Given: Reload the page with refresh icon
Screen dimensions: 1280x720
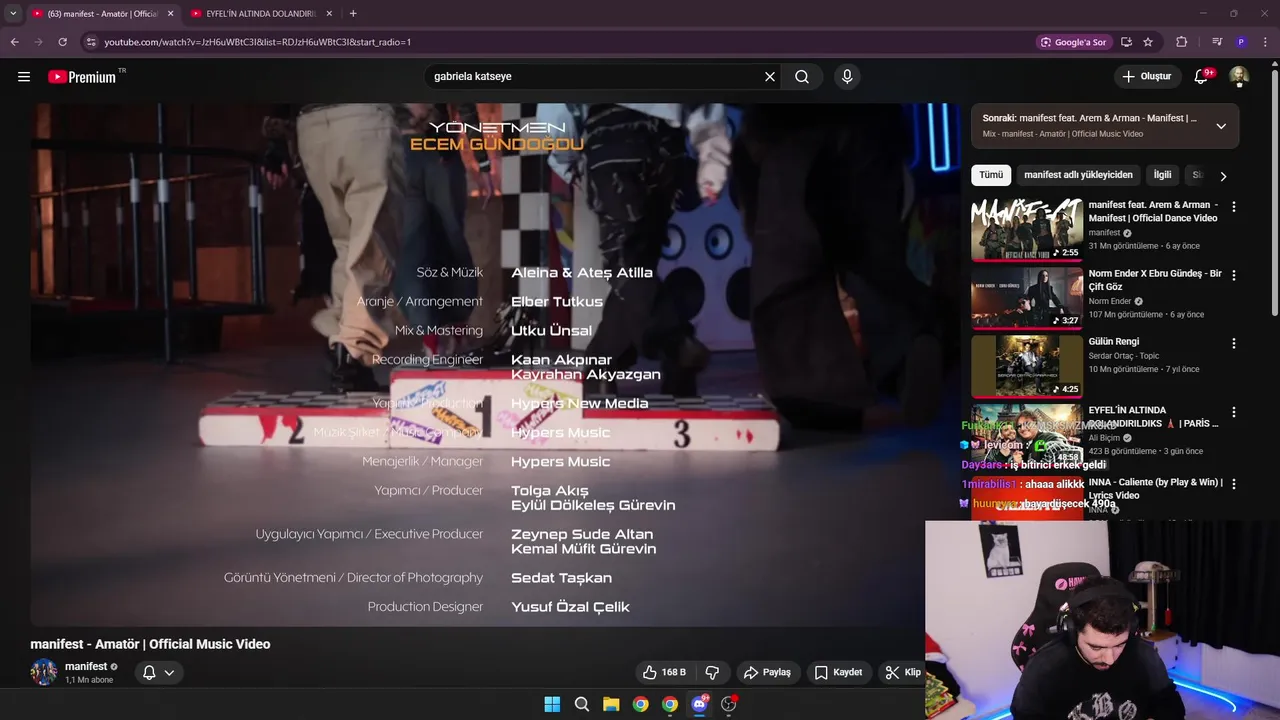Looking at the screenshot, I should pos(62,42).
